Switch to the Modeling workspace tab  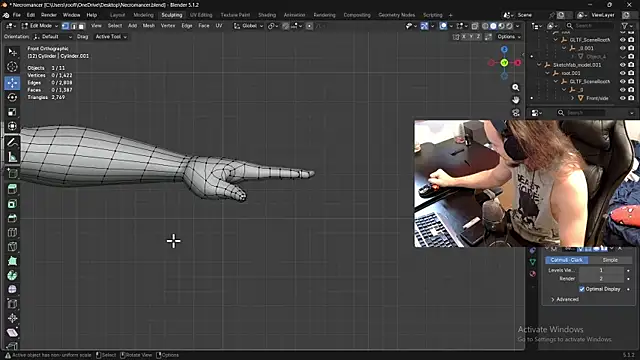[143, 15]
